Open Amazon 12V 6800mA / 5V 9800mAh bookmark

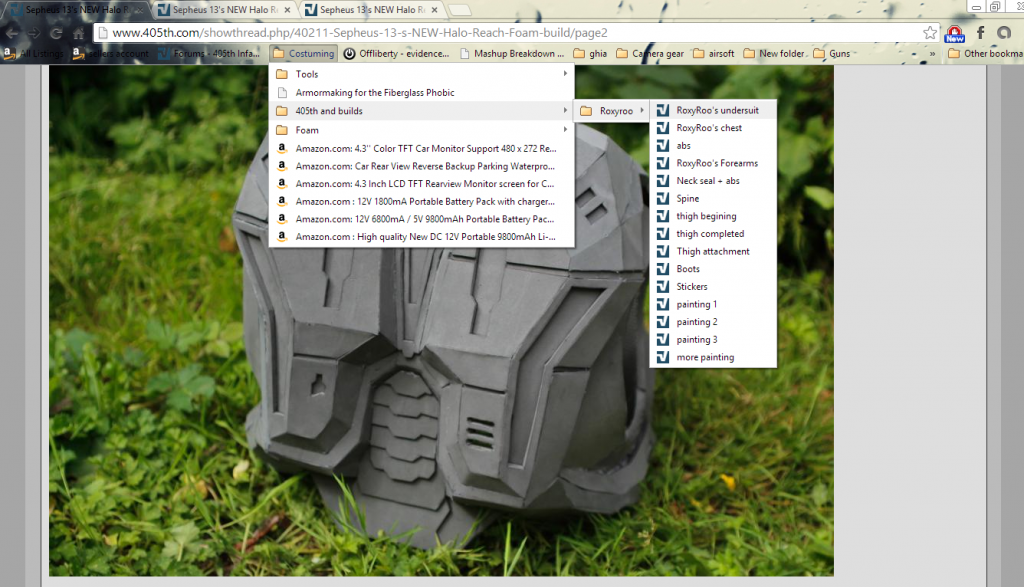coord(421,219)
